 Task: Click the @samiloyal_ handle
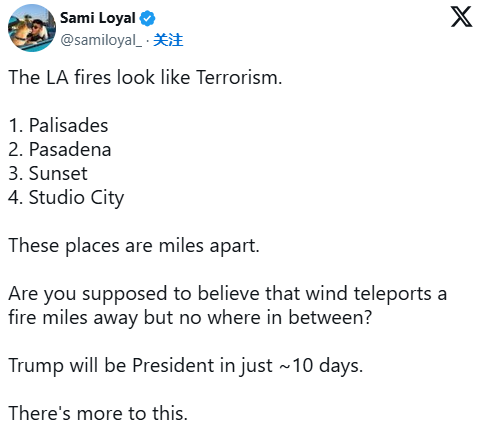point(101,40)
